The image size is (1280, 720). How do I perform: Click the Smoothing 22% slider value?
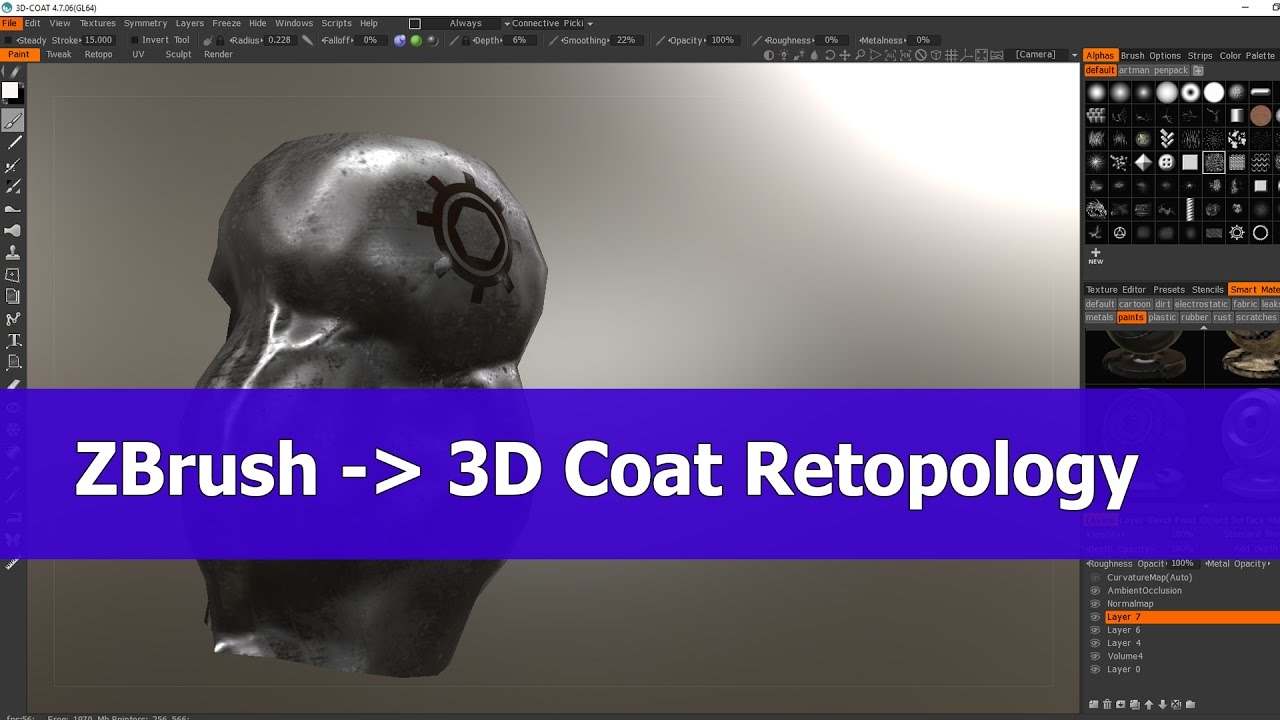(626, 40)
